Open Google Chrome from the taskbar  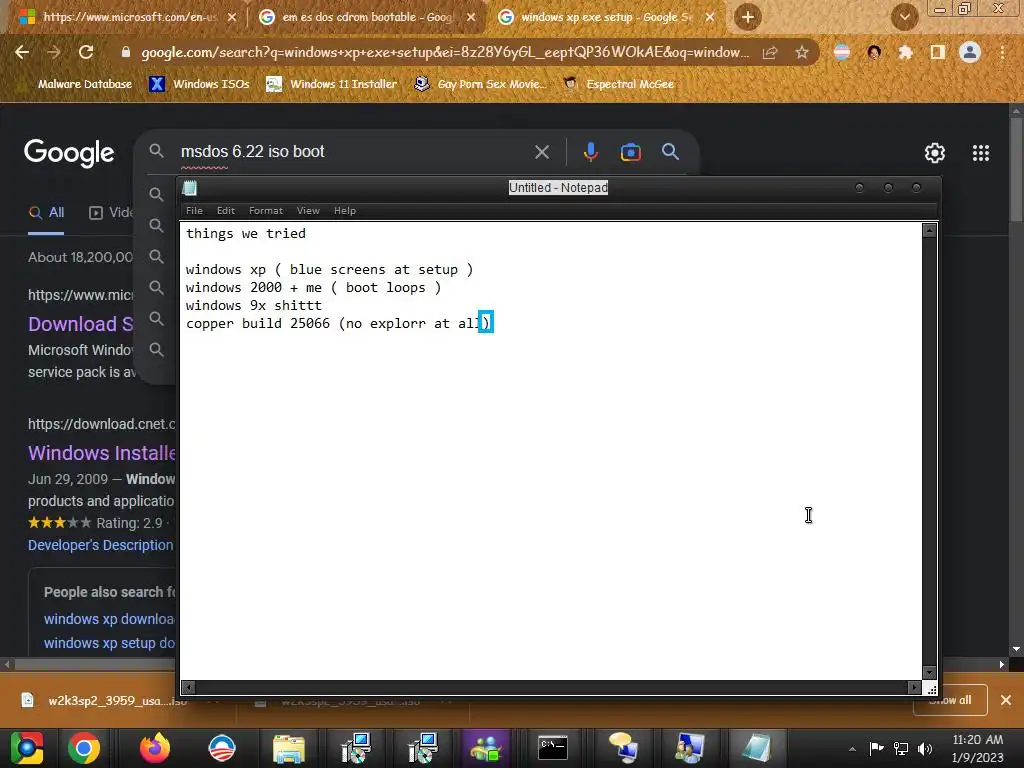pos(84,748)
